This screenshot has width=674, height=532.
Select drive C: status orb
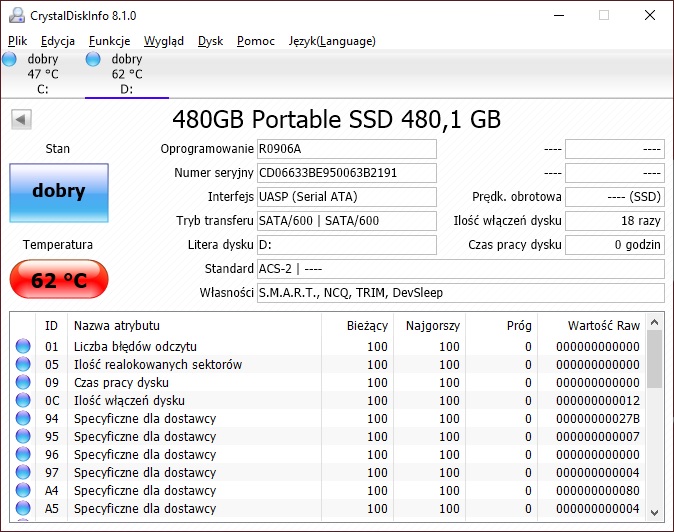[x=10, y=60]
